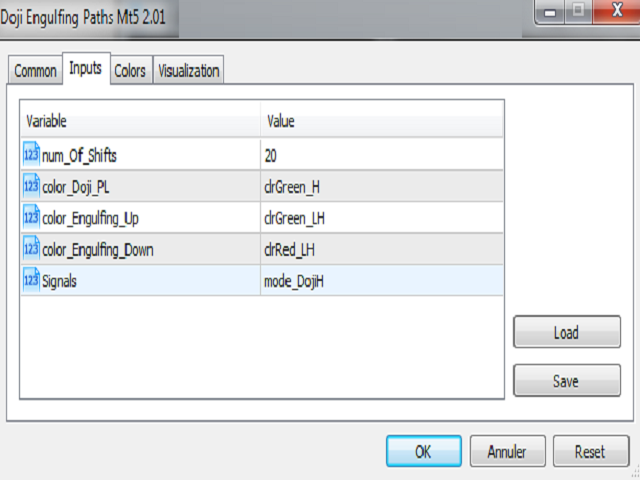Click the Variable column header
Image resolution: width=640 pixels, height=480 pixels.
140,121
